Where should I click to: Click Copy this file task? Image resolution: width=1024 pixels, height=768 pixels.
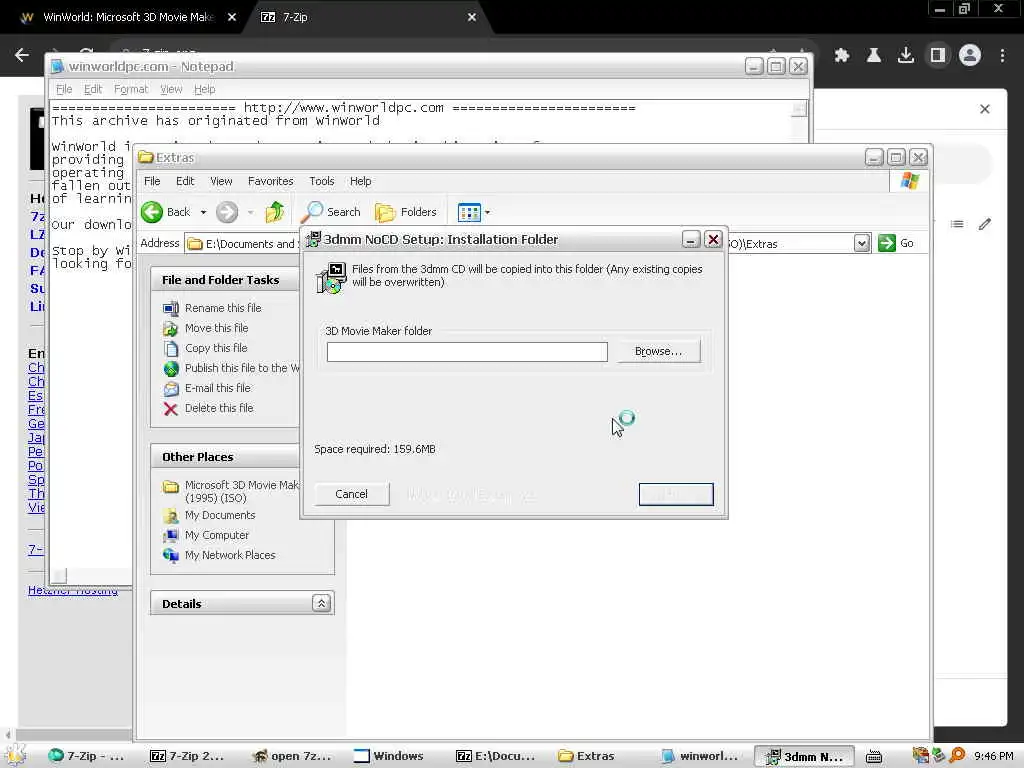(x=216, y=348)
